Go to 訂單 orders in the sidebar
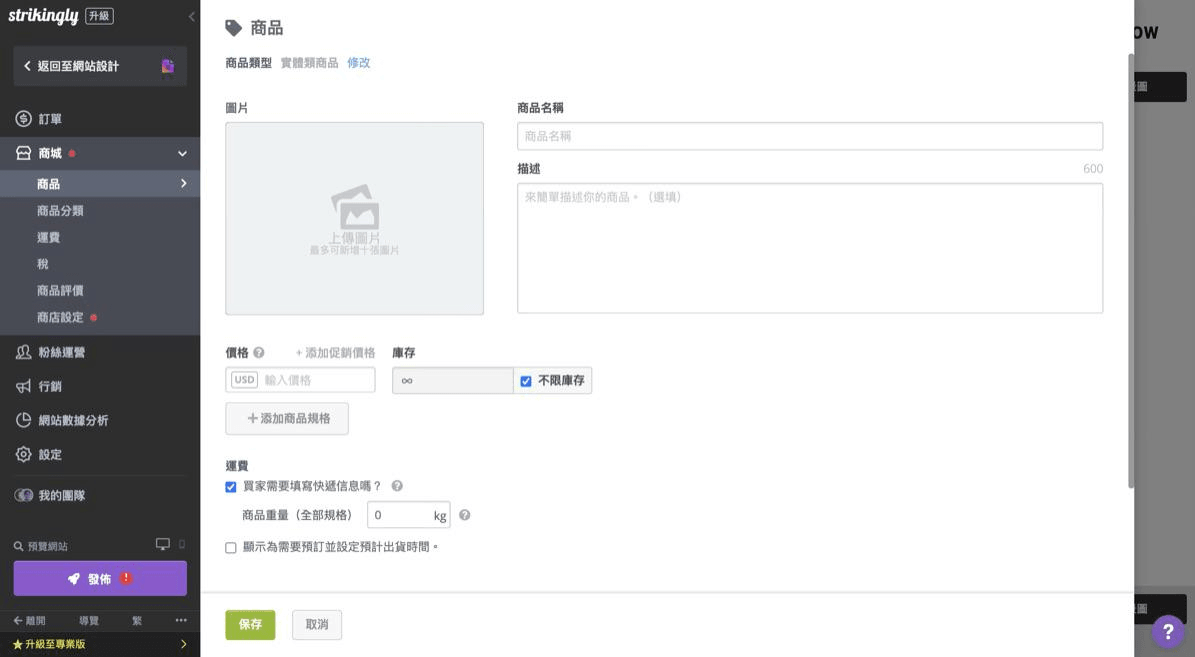This screenshot has width=1195, height=657. [50, 119]
